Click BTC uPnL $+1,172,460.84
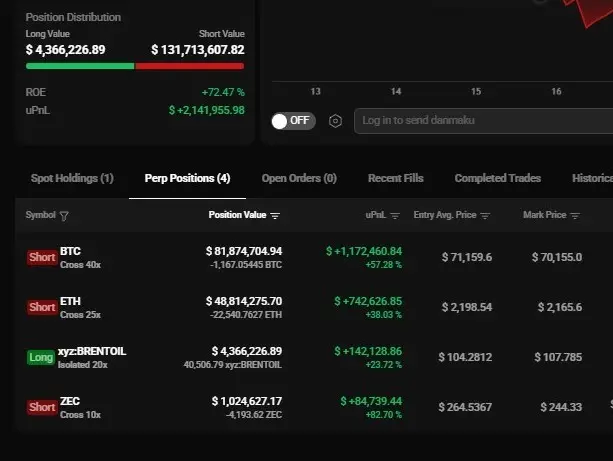613x461 pixels. tap(364, 251)
